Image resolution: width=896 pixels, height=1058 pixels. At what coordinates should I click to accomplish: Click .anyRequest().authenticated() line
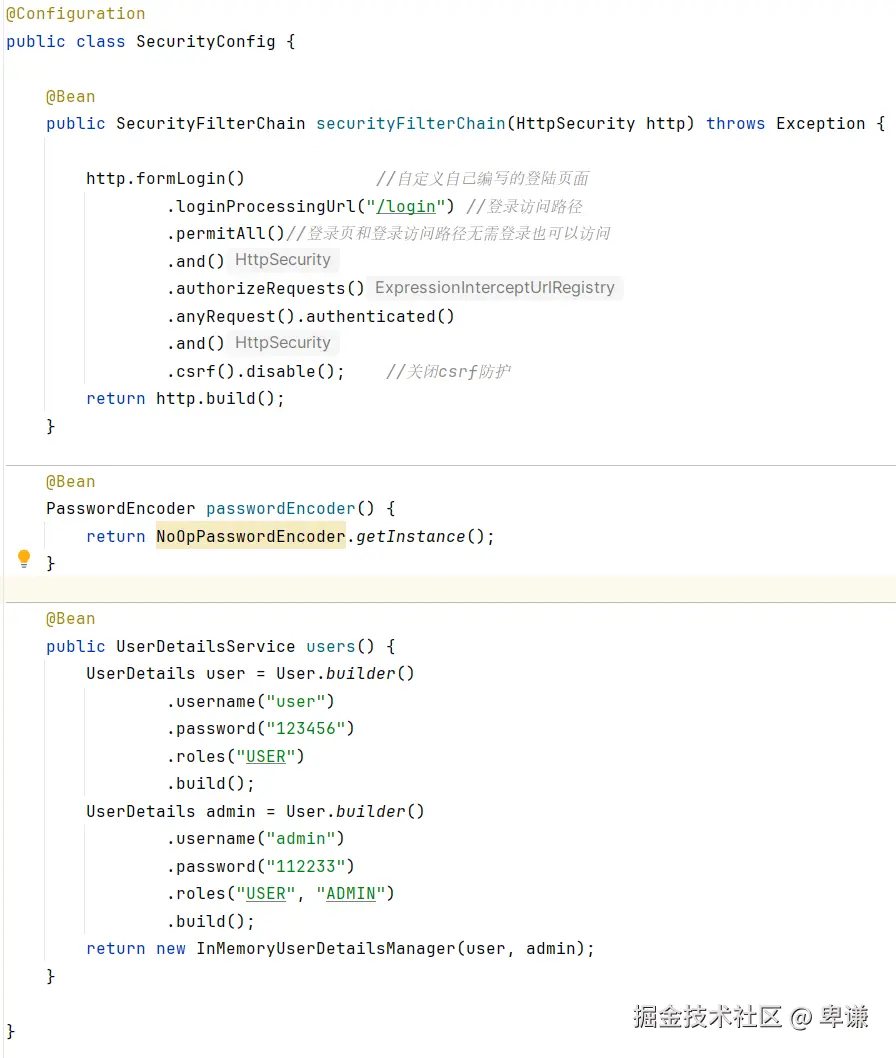coord(311,316)
